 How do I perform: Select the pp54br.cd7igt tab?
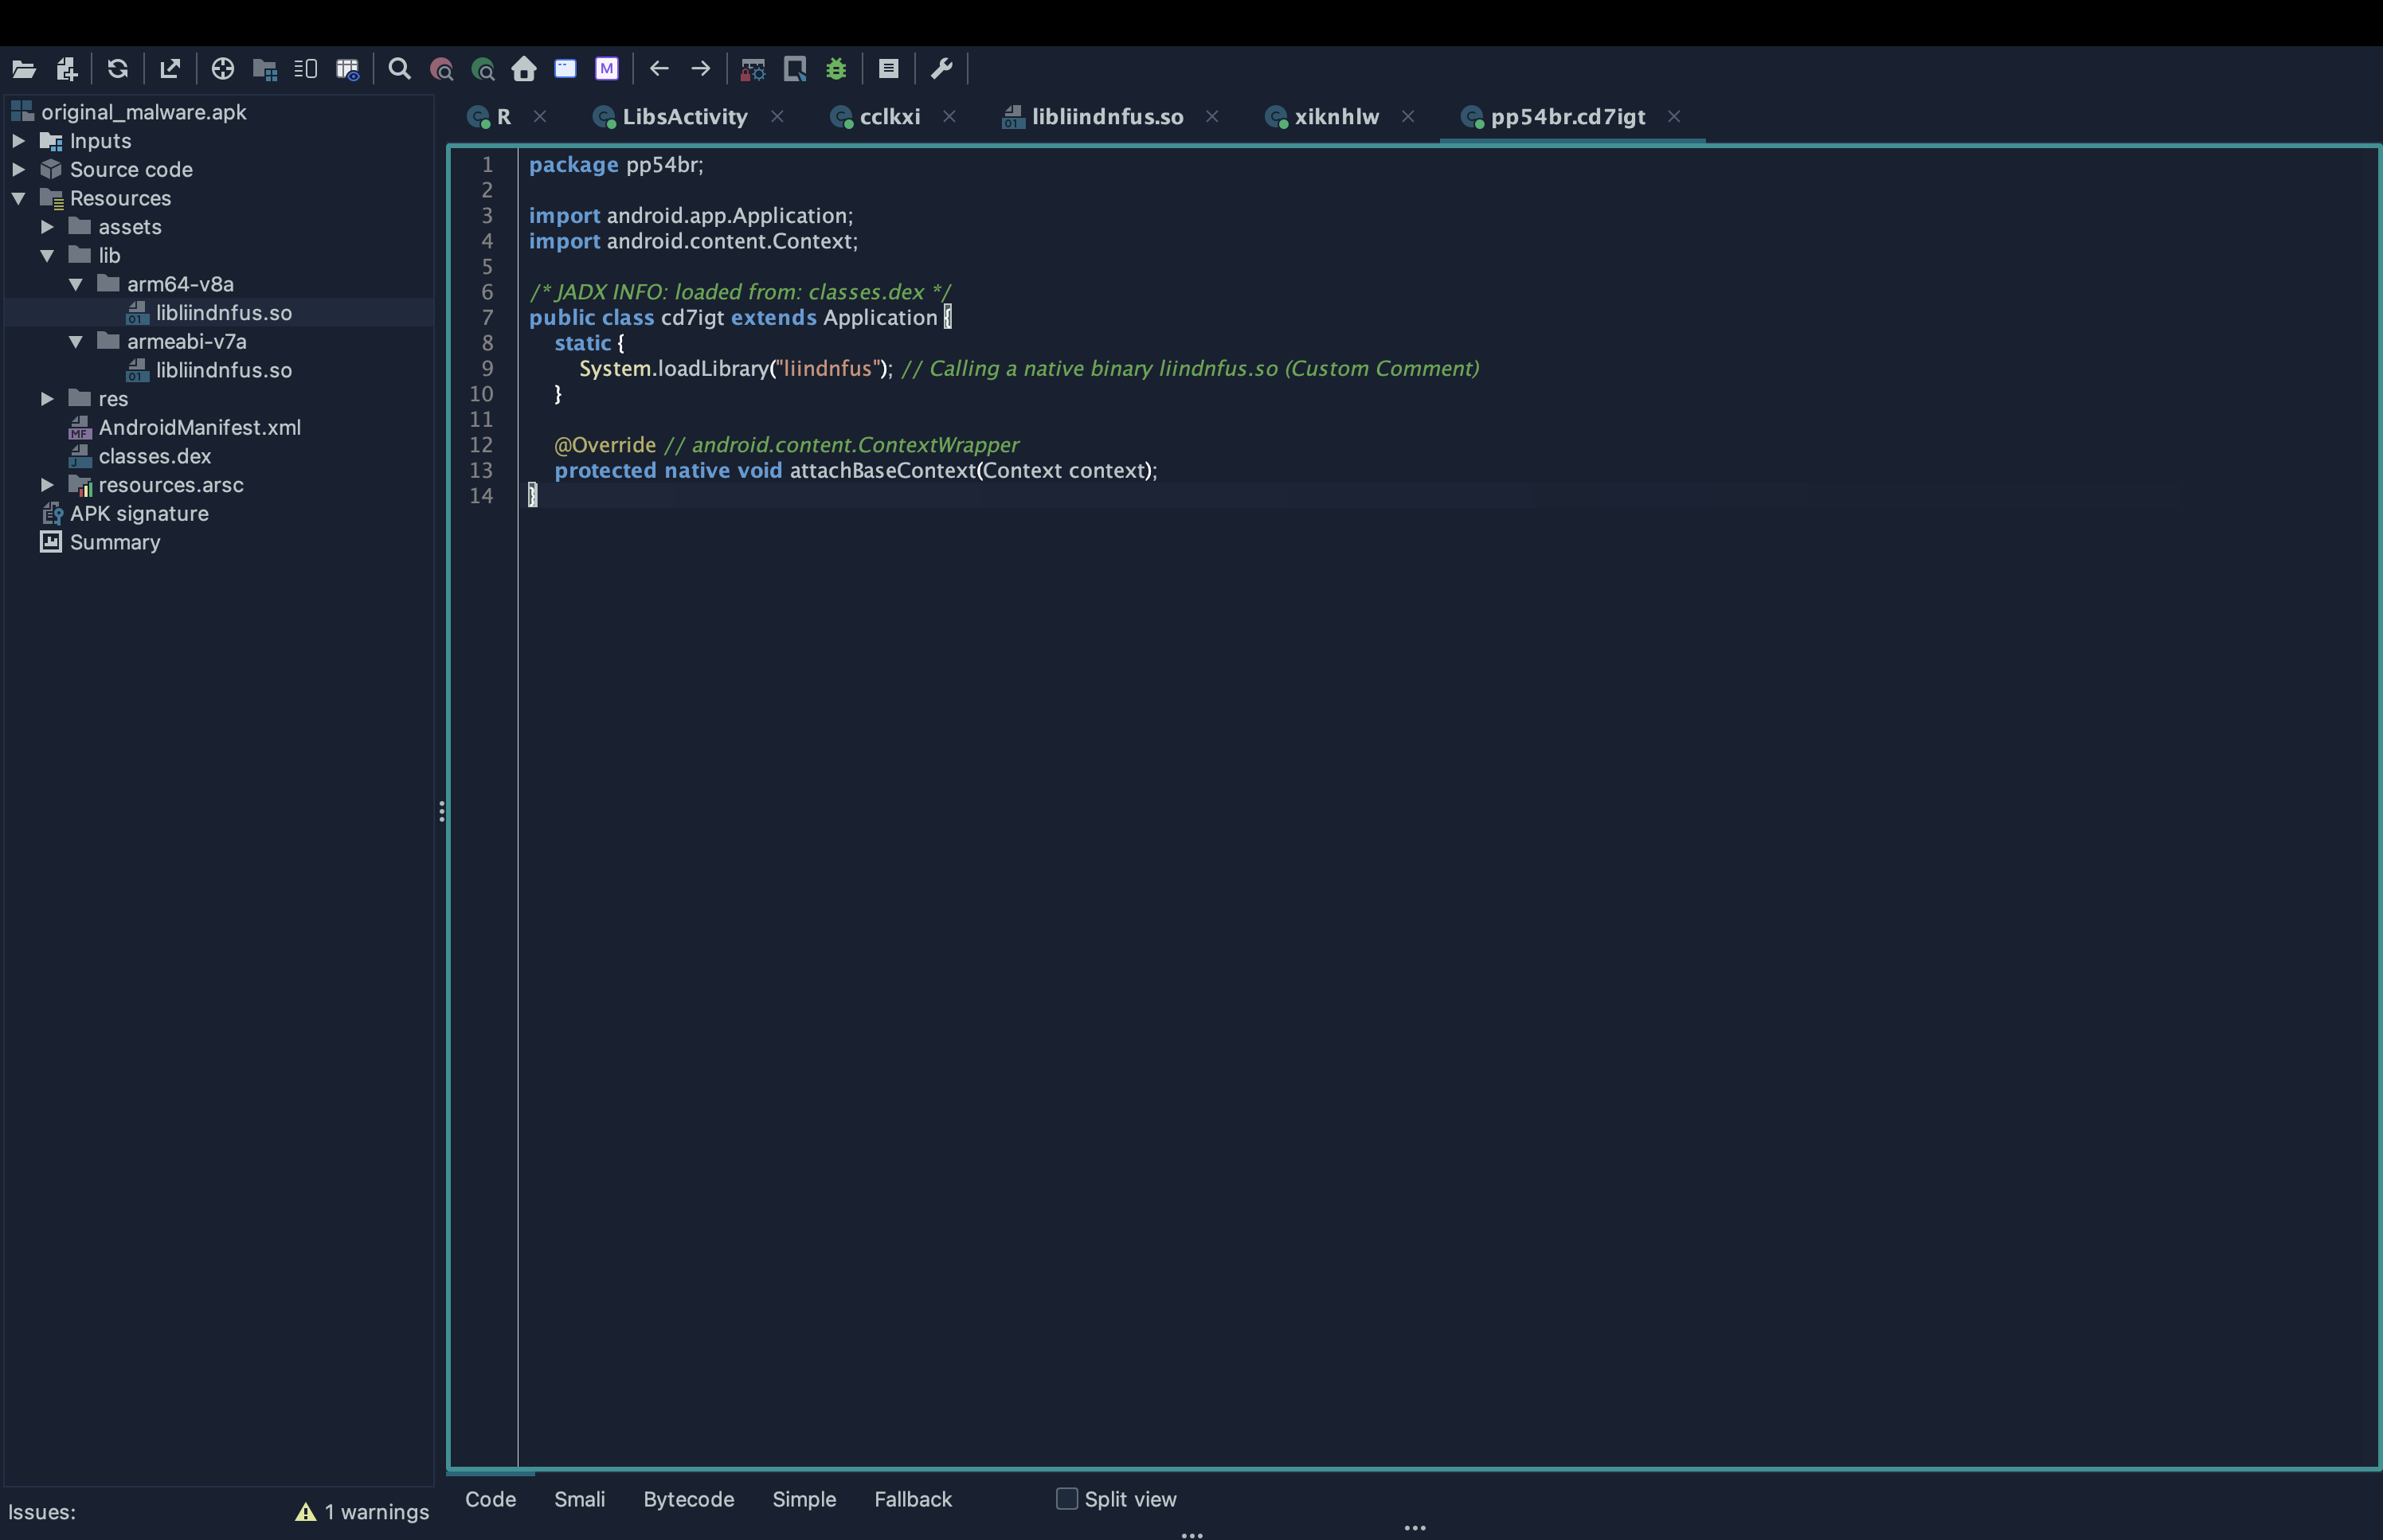tap(1567, 117)
